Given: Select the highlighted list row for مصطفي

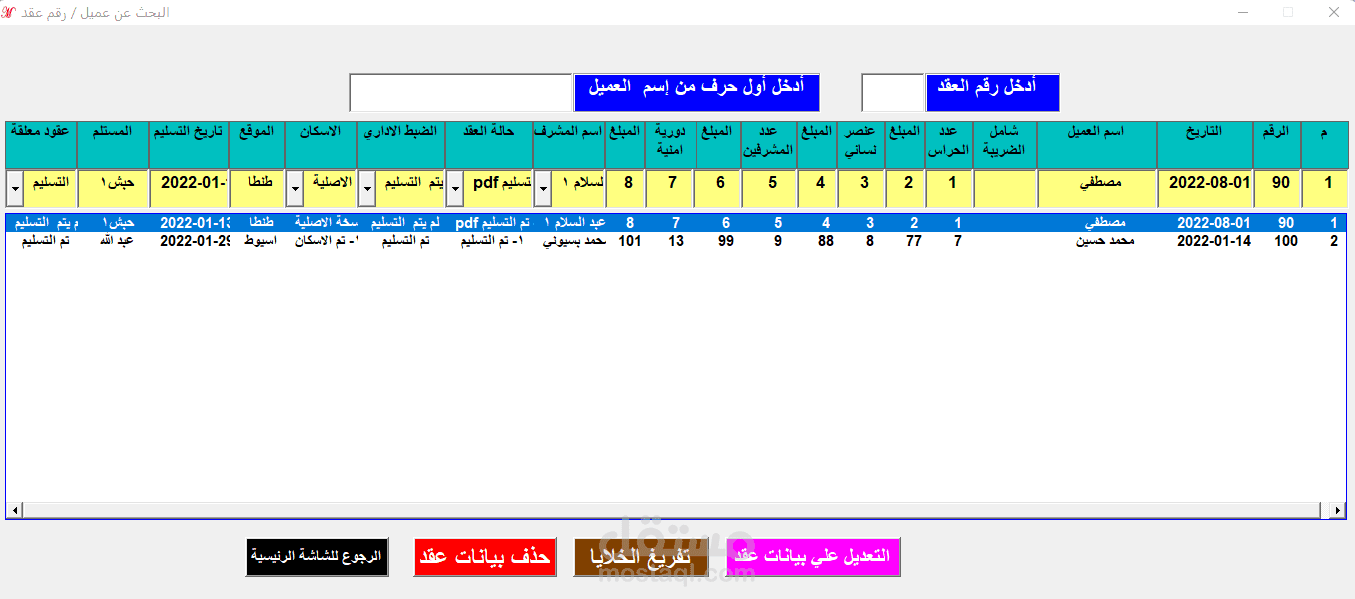Looking at the screenshot, I should tap(676, 222).
